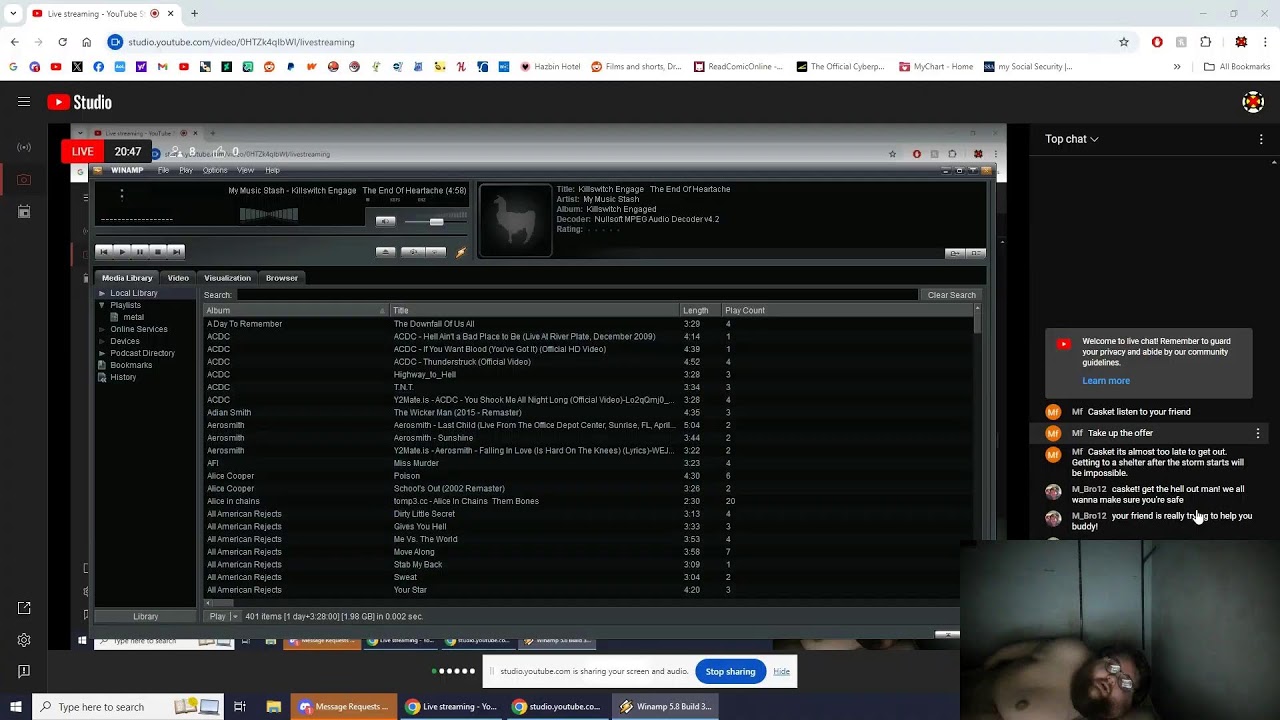Select the Stream icon in left sidebar
The width and height of the screenshot is (1280, 720).
(x=24, y=148)
